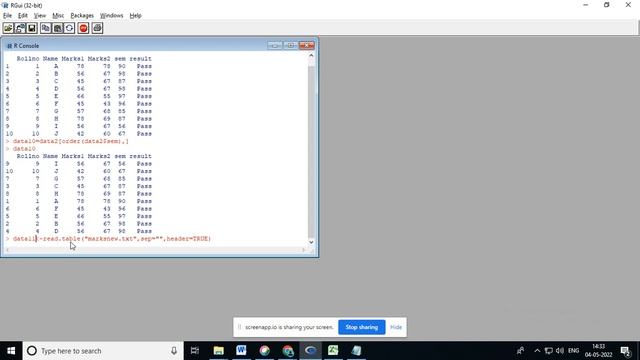Click the Copy and paste toolbar icon

pos(69,28)
